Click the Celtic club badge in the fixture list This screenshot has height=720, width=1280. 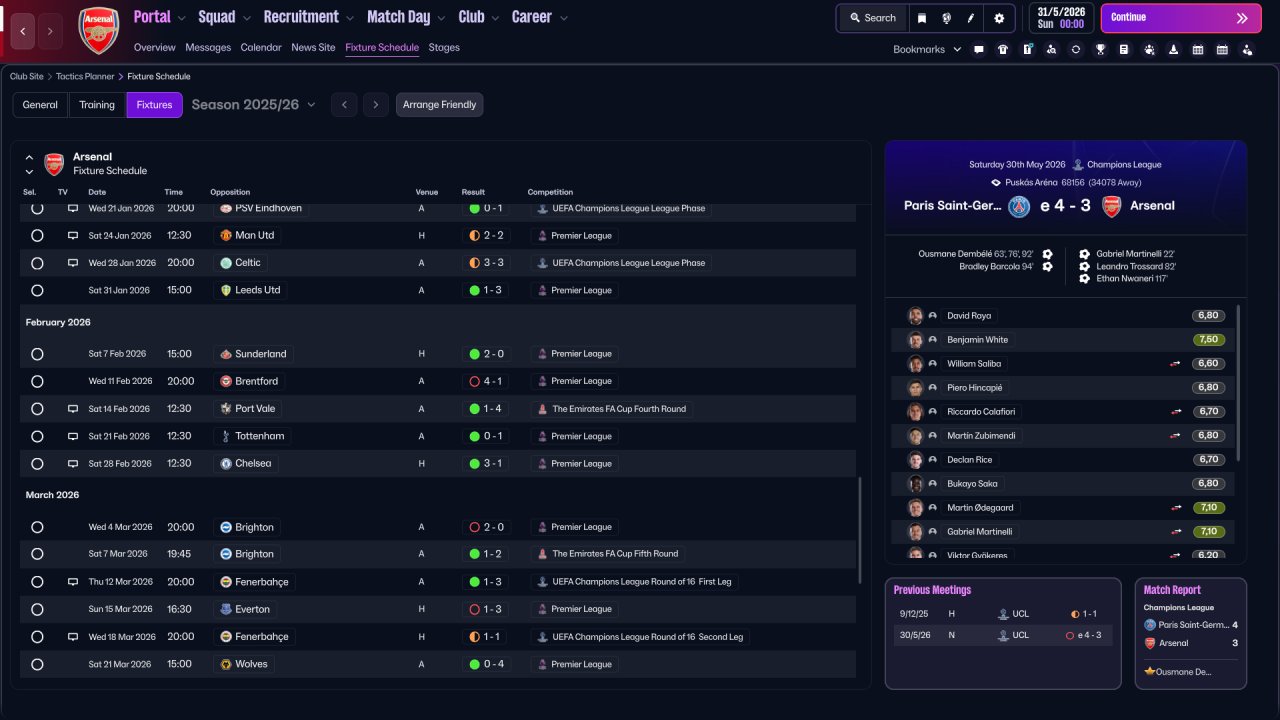point(226,263)
